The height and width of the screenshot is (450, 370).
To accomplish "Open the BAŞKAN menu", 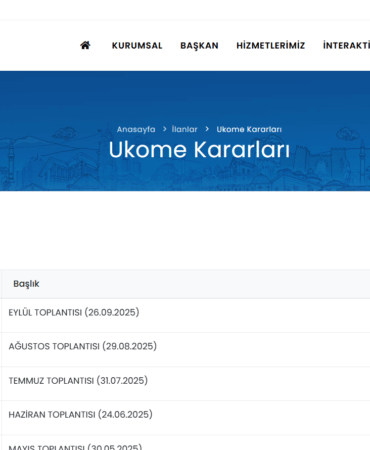I will pos(199,46).
